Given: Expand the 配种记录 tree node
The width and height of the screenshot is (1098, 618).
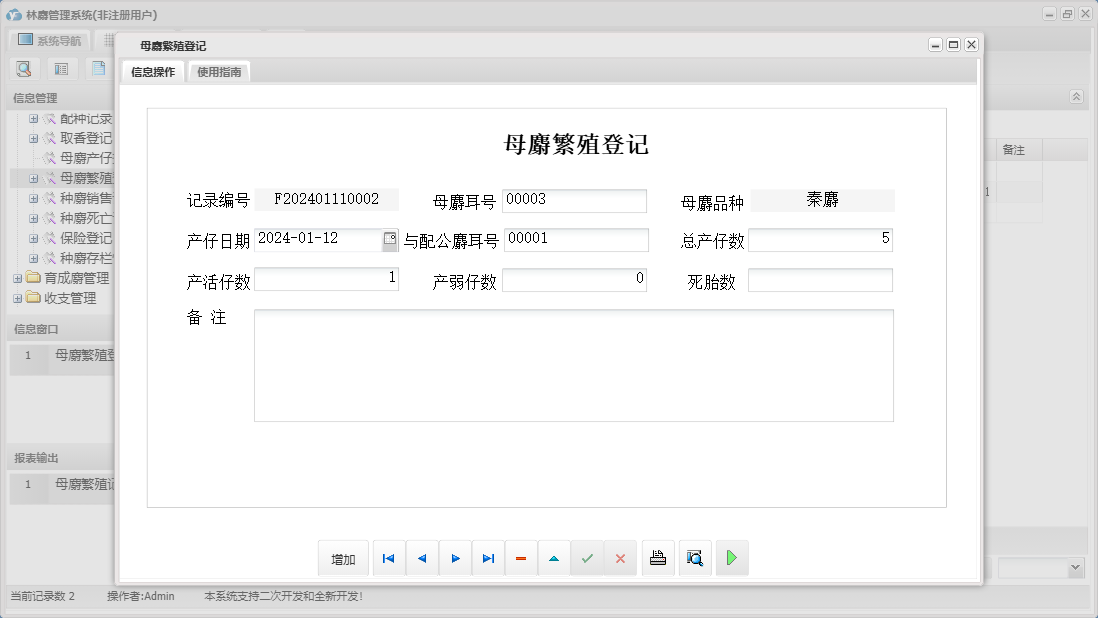Looking at the screenshot, I should pos(33,118).
